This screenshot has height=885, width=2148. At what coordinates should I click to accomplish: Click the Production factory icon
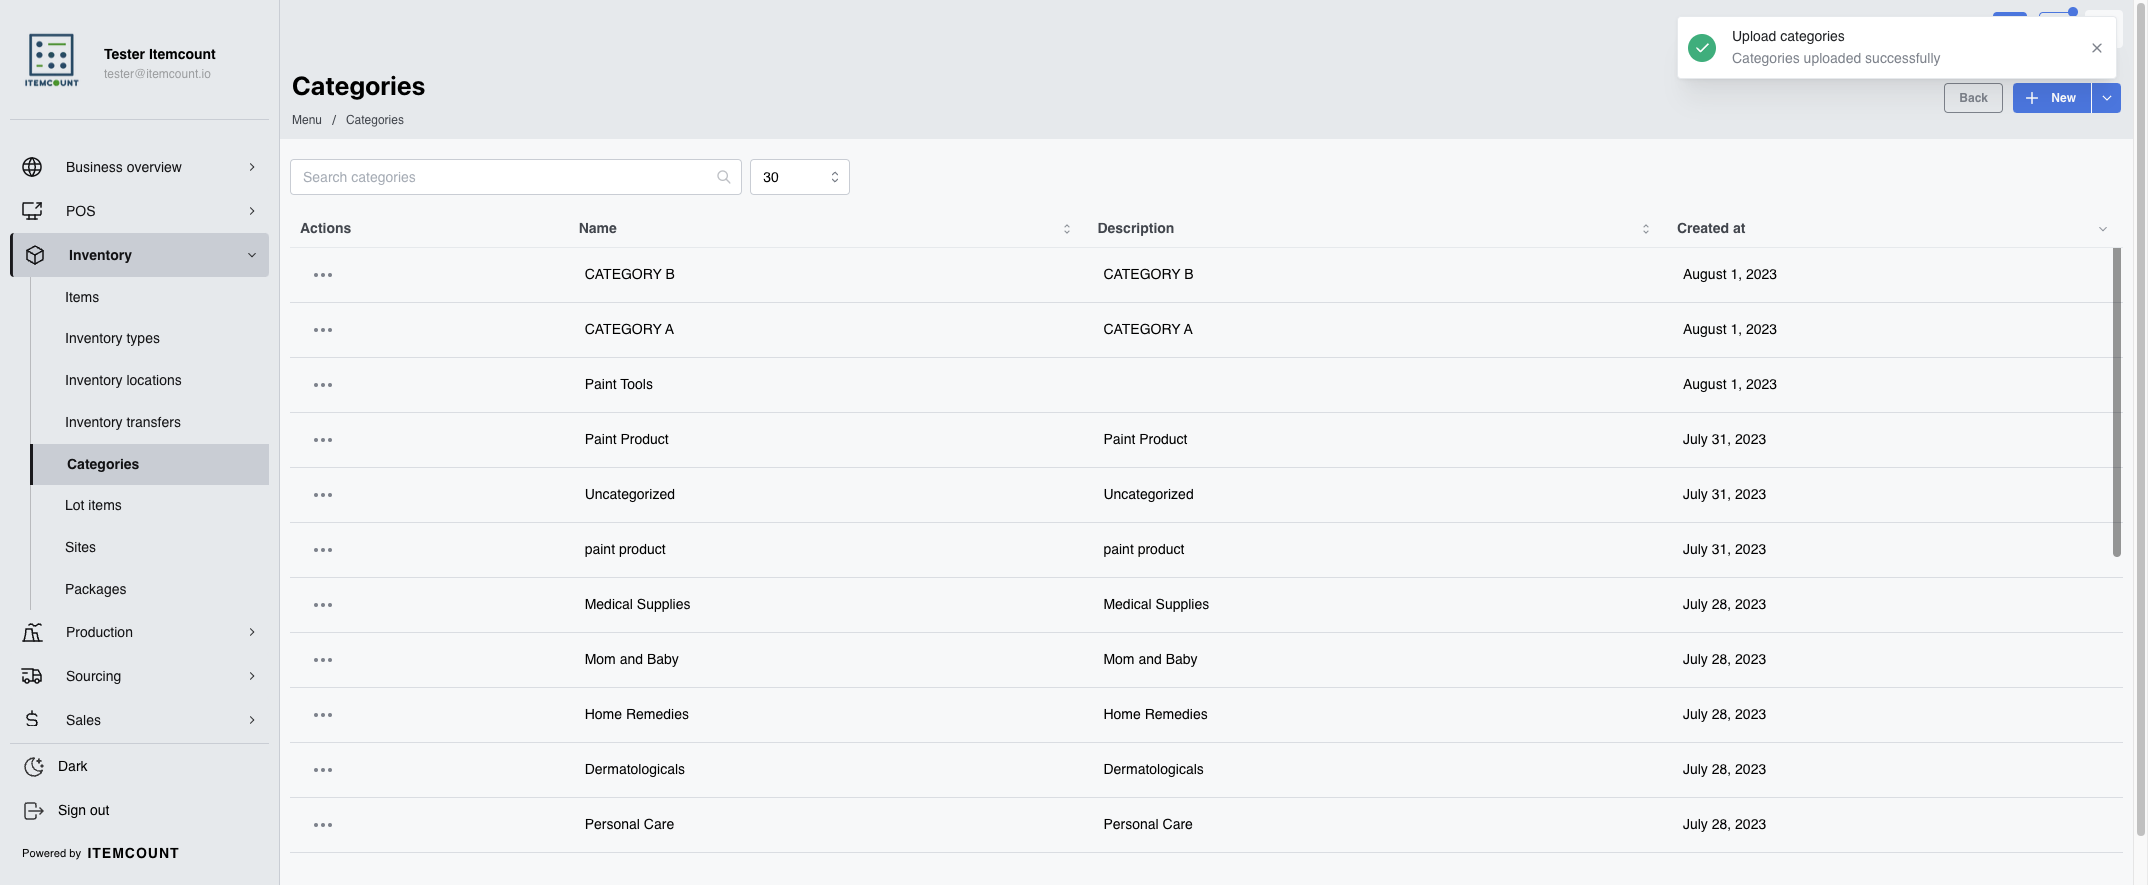32,632
